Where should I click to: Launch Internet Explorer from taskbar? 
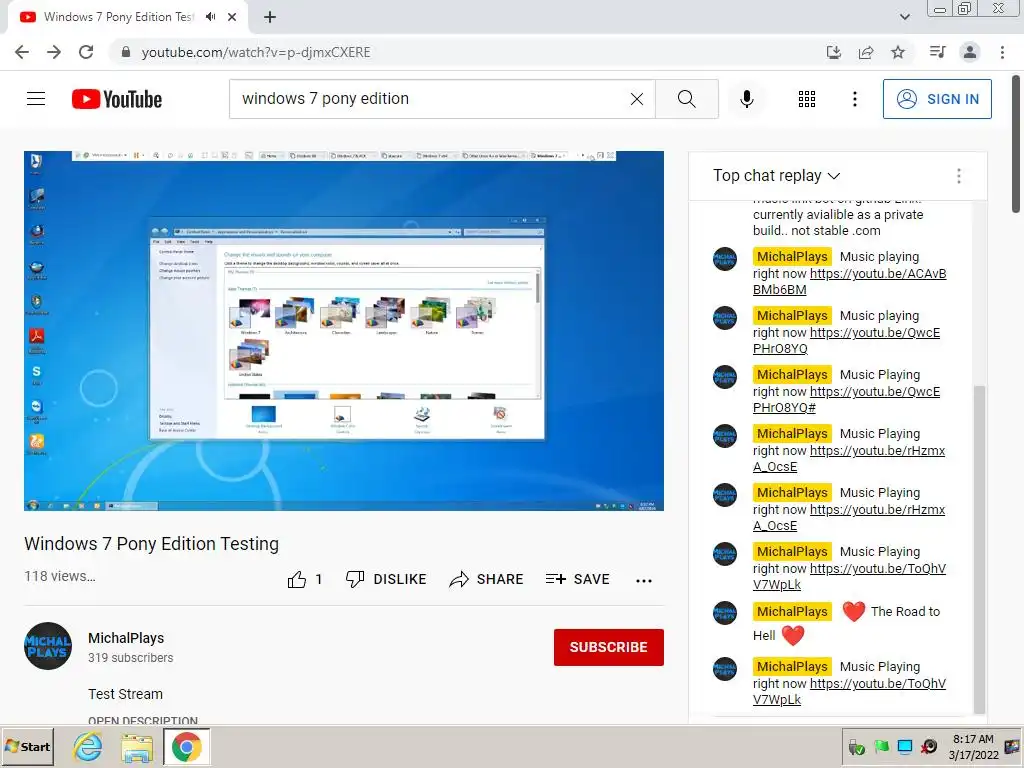pos(88,746)
